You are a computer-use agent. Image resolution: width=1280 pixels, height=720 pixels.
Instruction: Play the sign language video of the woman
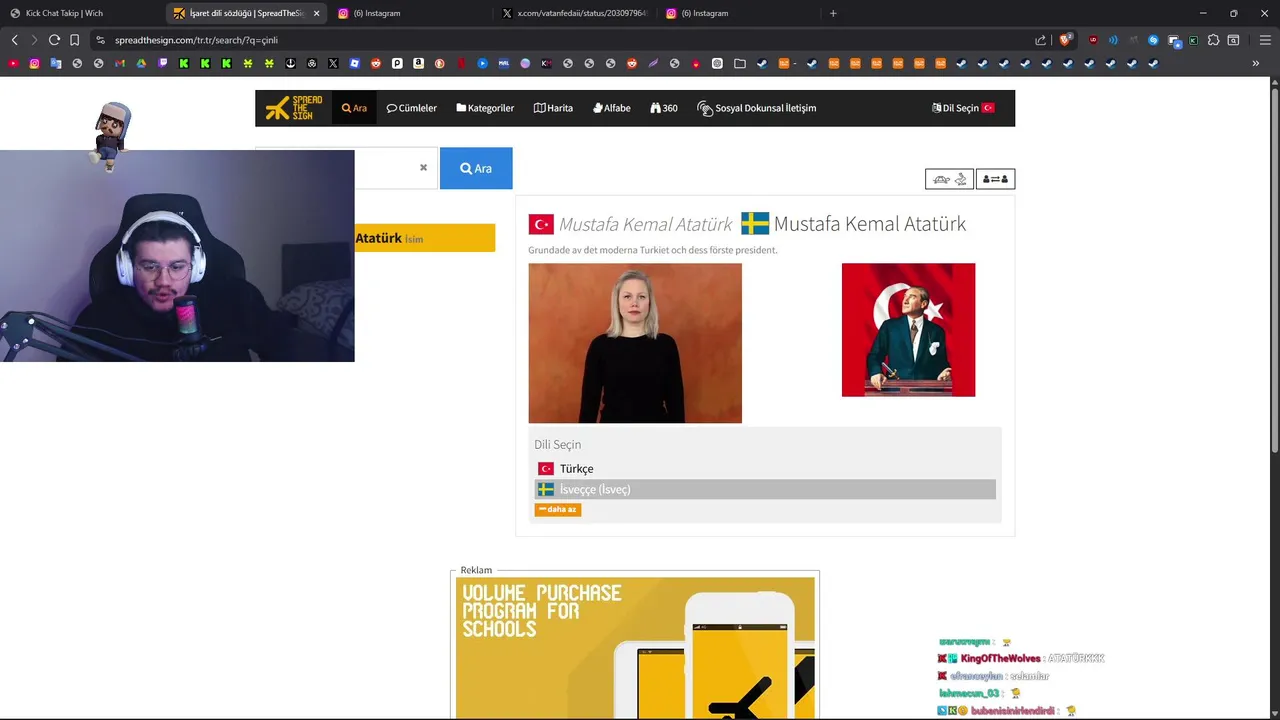point(635,343)
